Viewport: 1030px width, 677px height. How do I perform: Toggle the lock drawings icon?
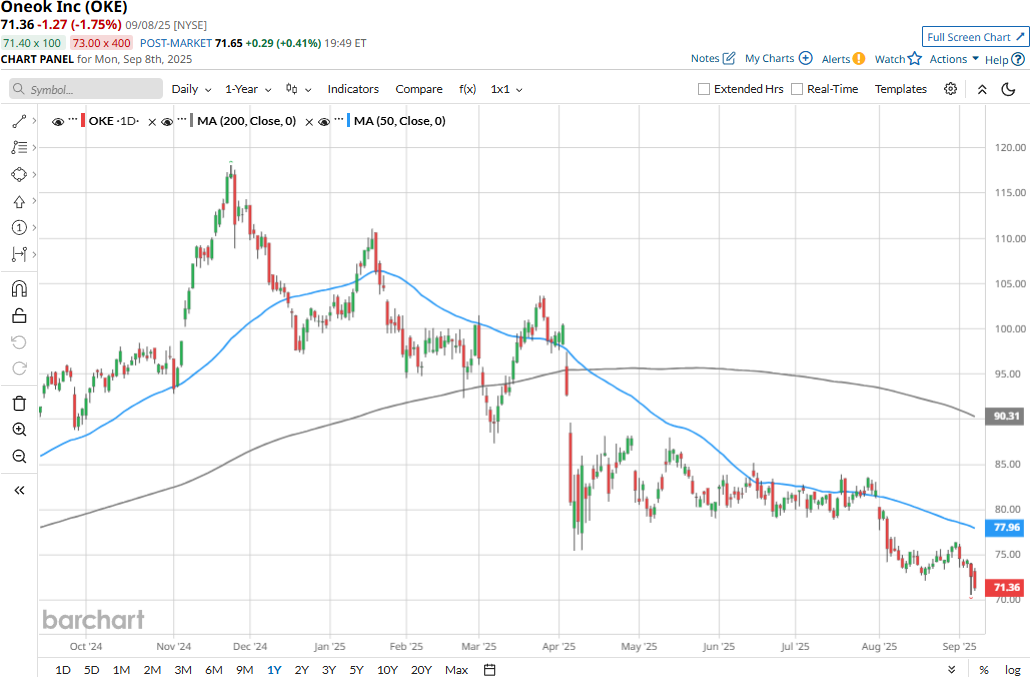(19, 316)
